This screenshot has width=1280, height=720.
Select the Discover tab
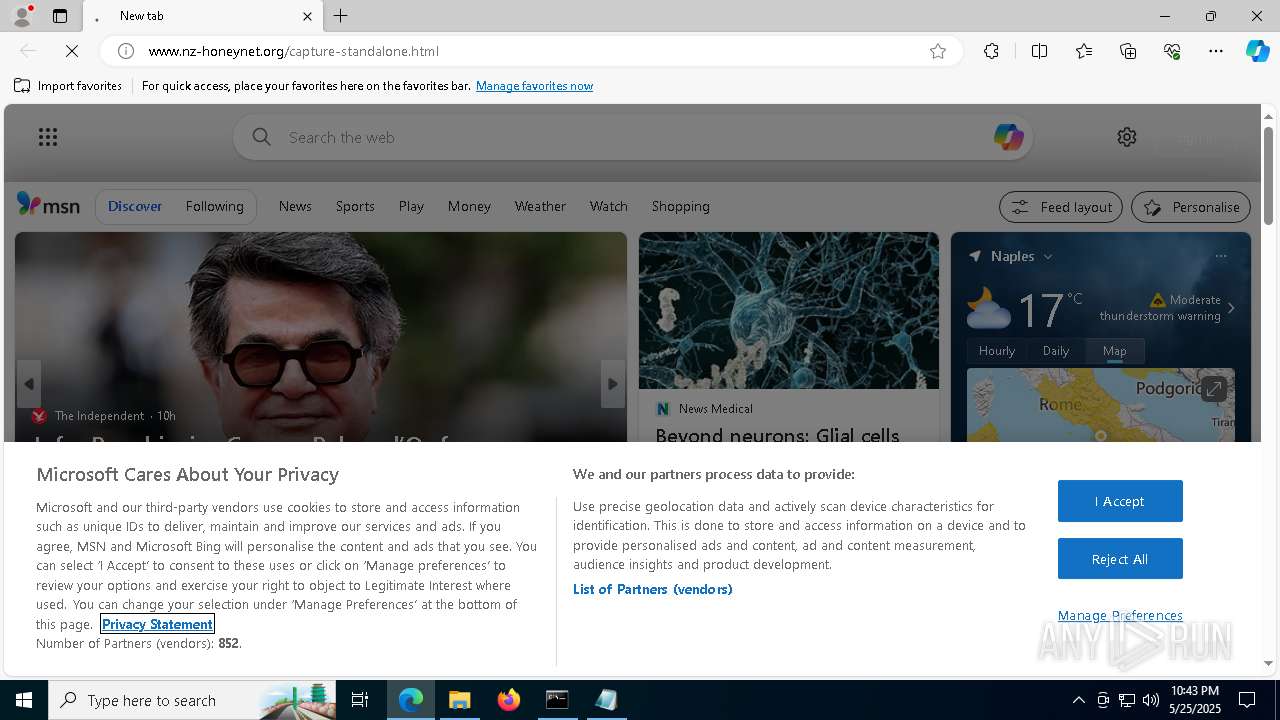click(x=135, y=206)
